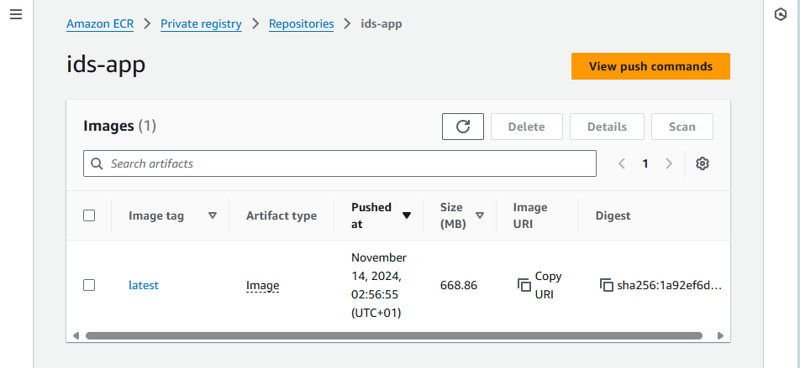Open the latest image tag link
This screenshot has width=800, height=368.
[143, 285]
